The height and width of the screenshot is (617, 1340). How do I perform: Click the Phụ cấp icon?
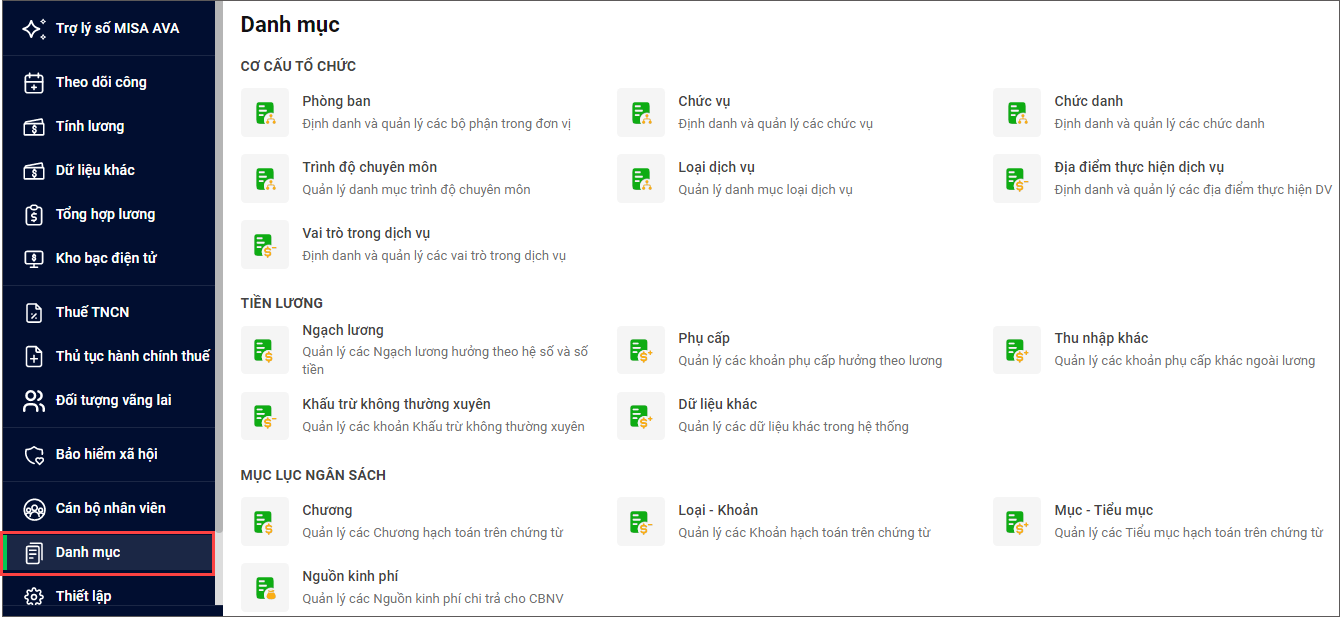coord(641,350)
